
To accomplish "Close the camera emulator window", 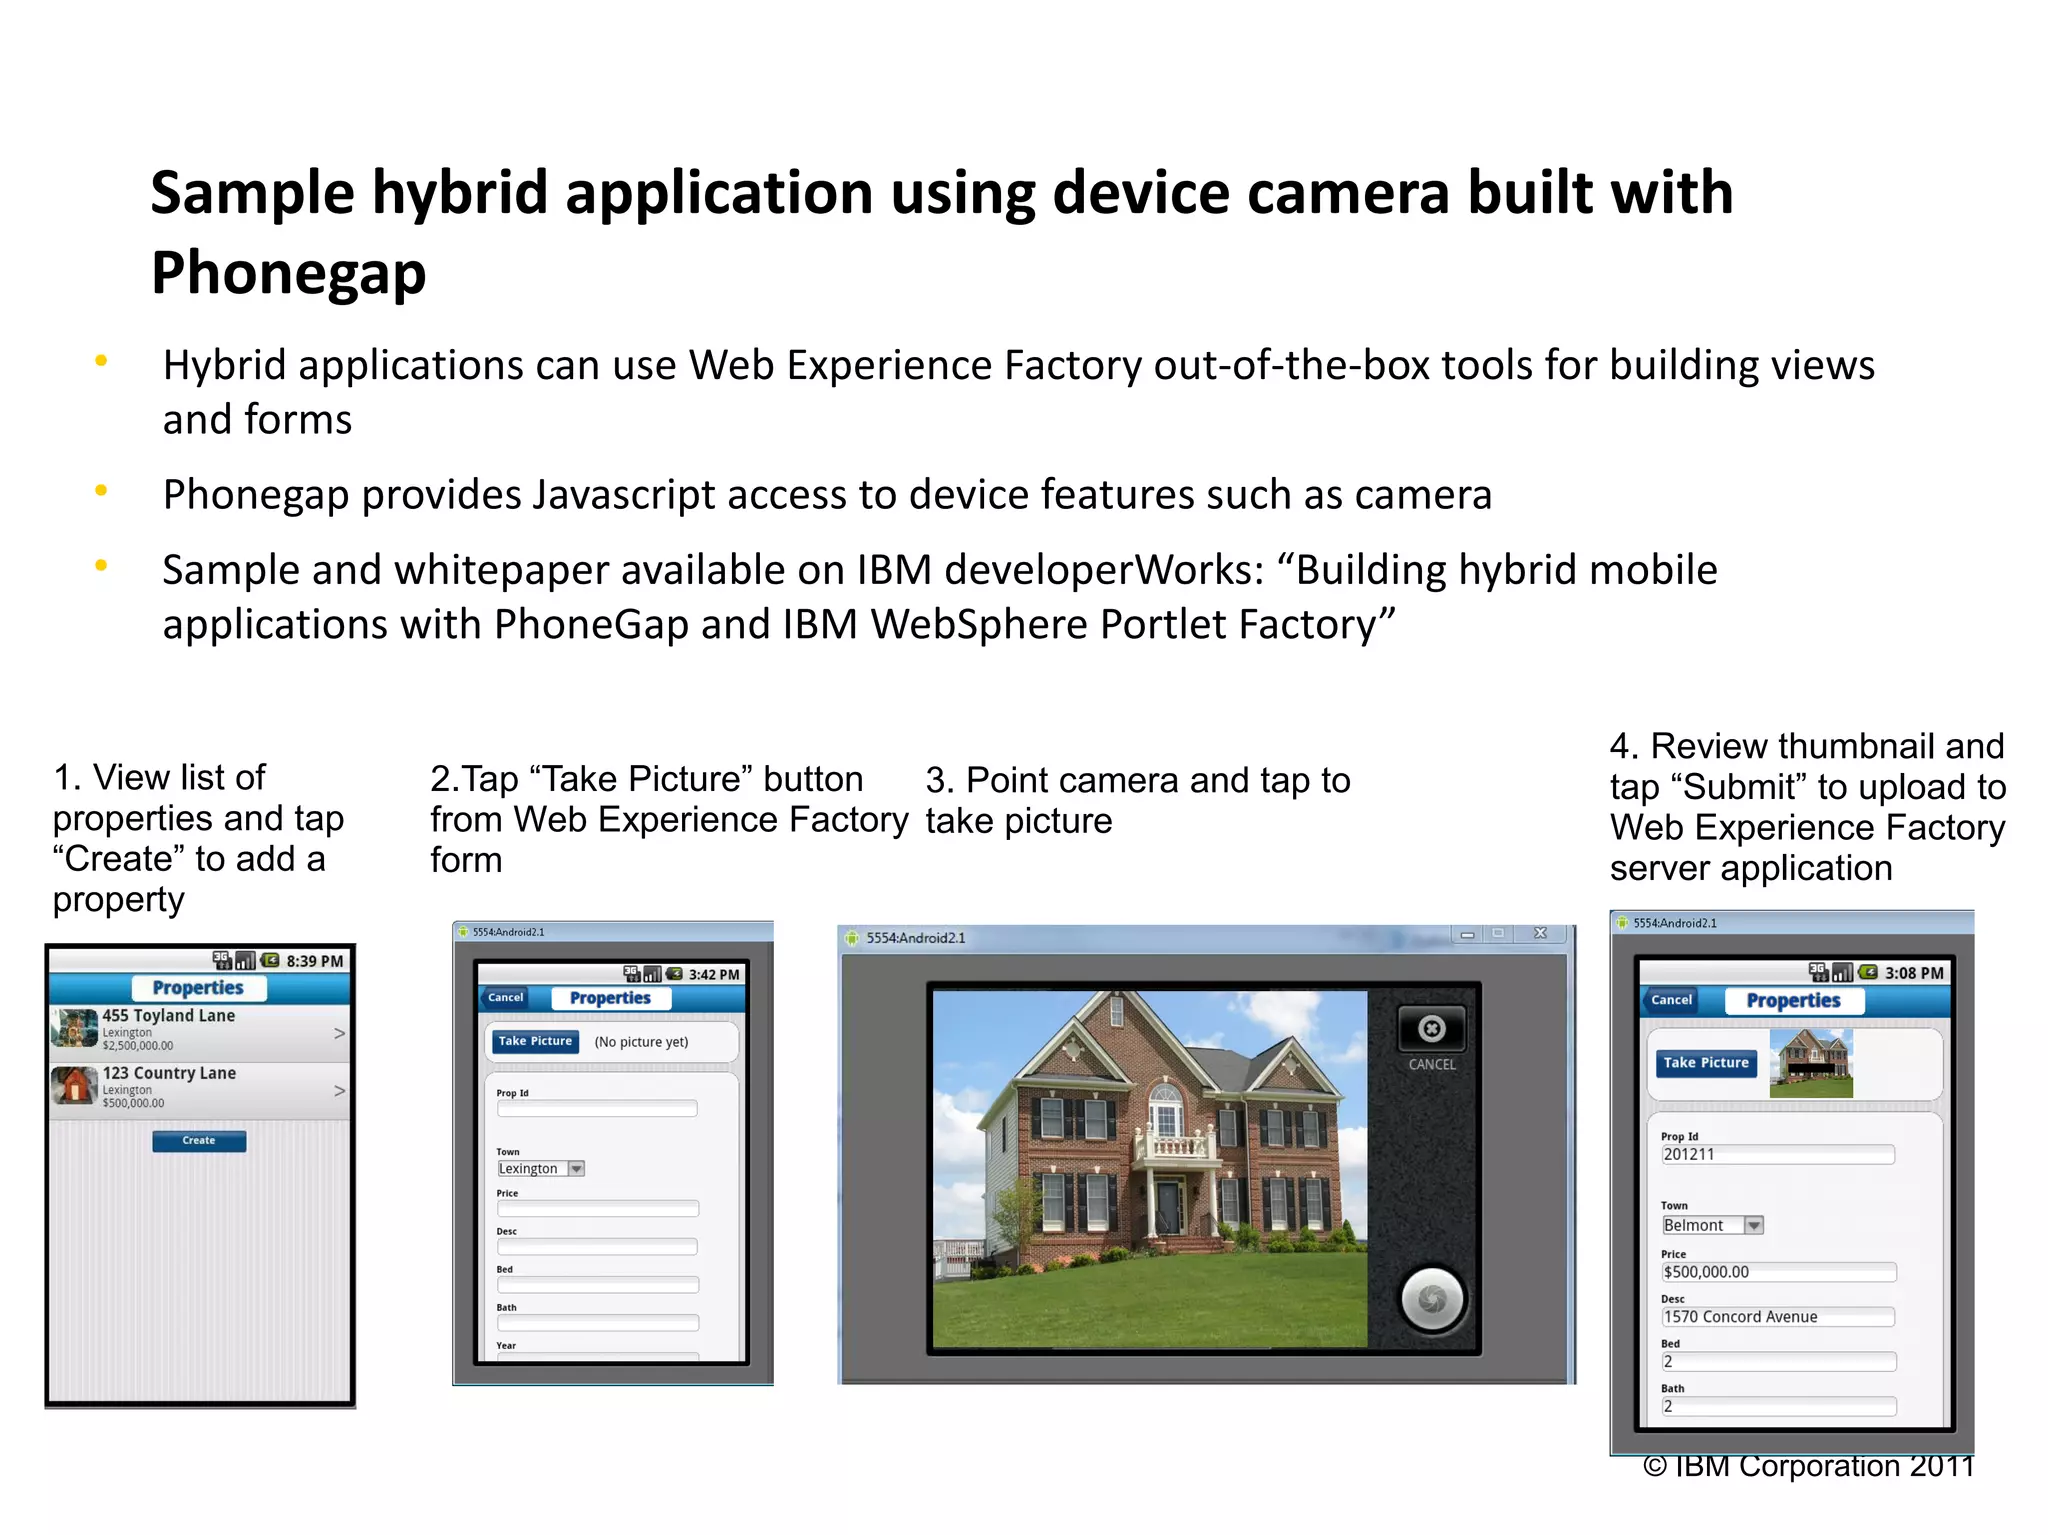I will 1541,934.
